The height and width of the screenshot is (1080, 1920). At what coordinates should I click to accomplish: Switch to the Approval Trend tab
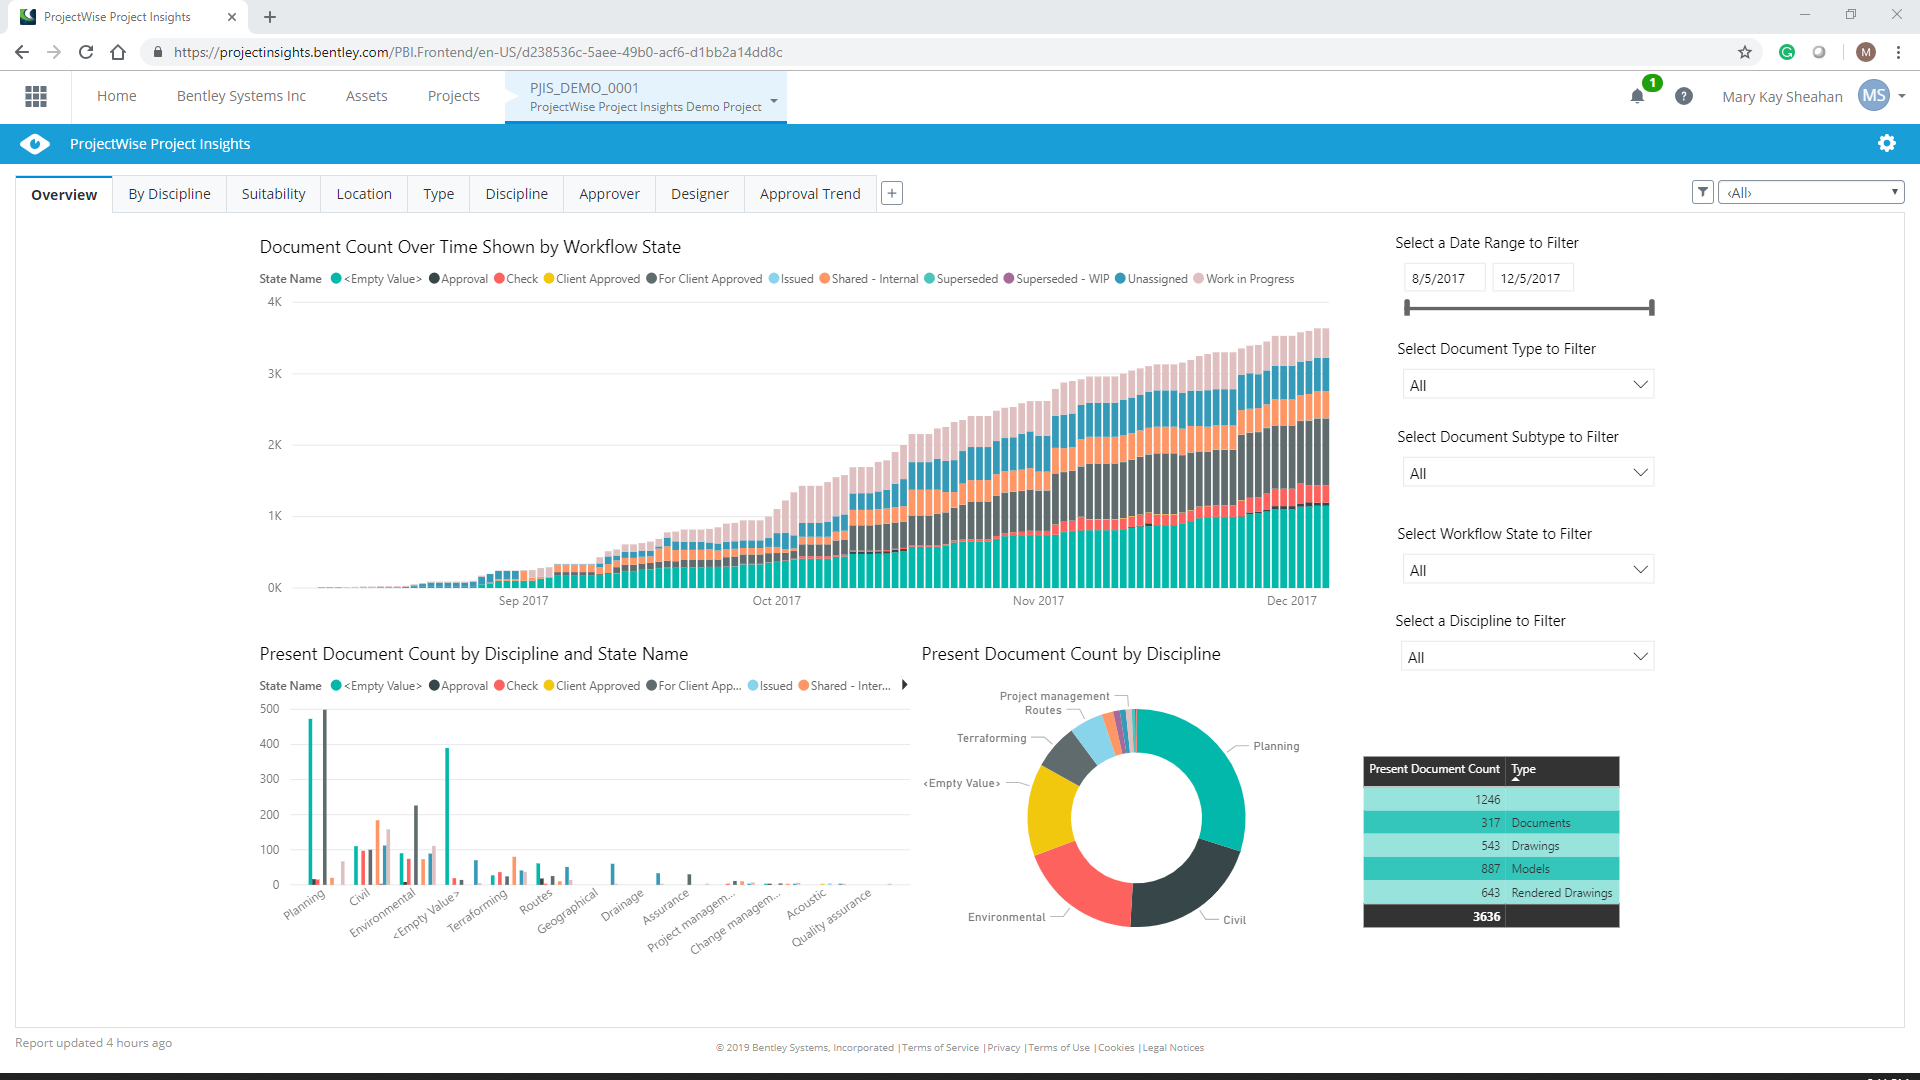coord(810,194)
